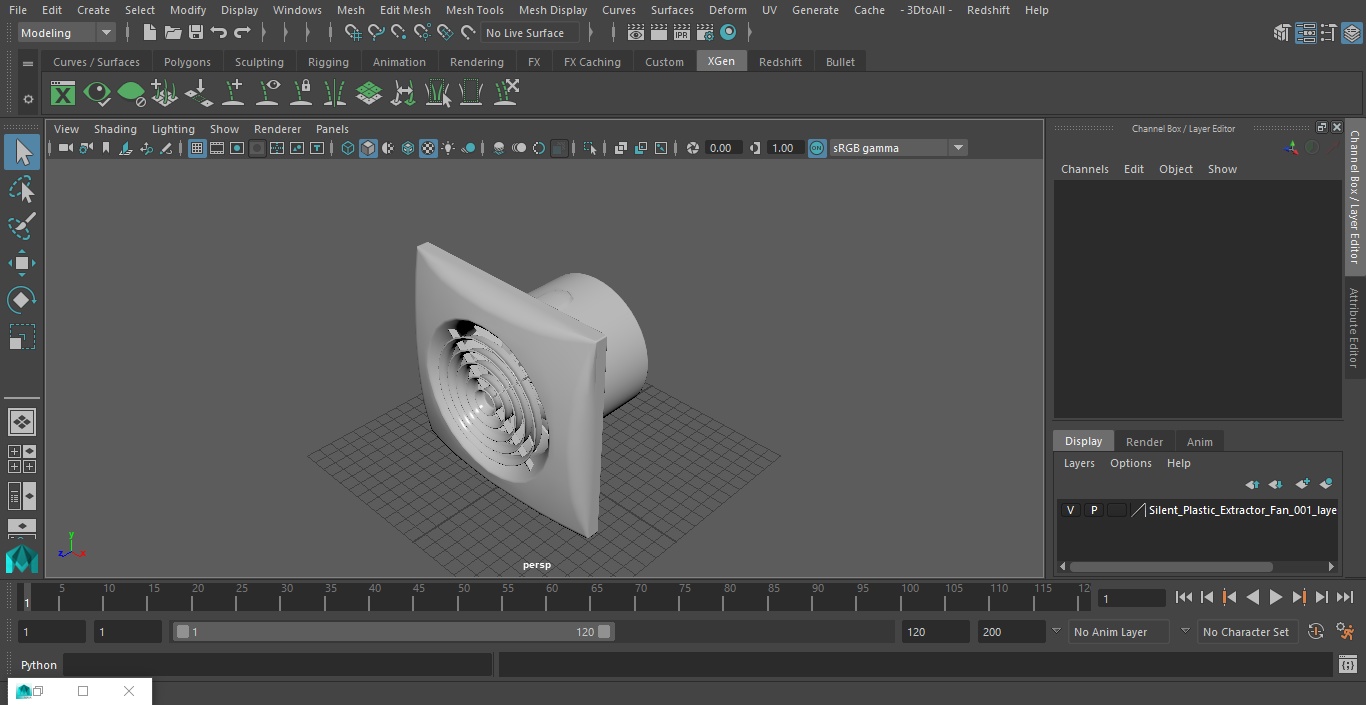Go to the start of playback range
Viewport: 1366px width, 705px height.
[1183, 597]
